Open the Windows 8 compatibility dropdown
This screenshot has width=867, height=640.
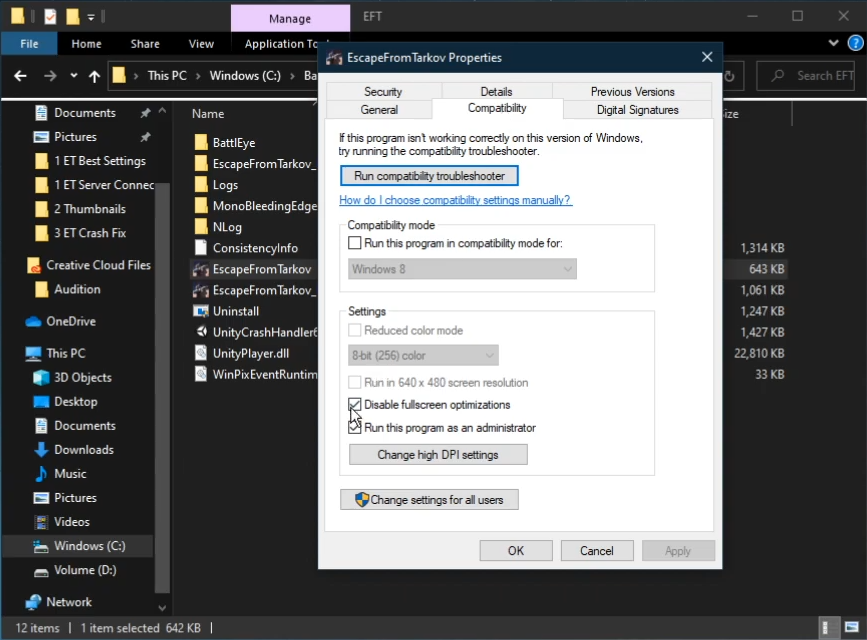[x=463, y=269]
